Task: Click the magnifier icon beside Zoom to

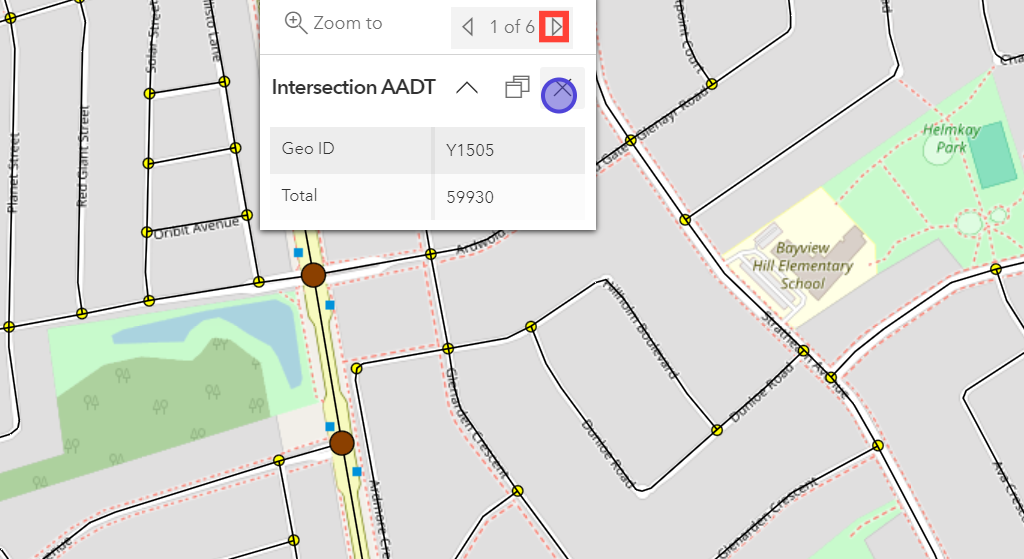Action: [295, 23]
